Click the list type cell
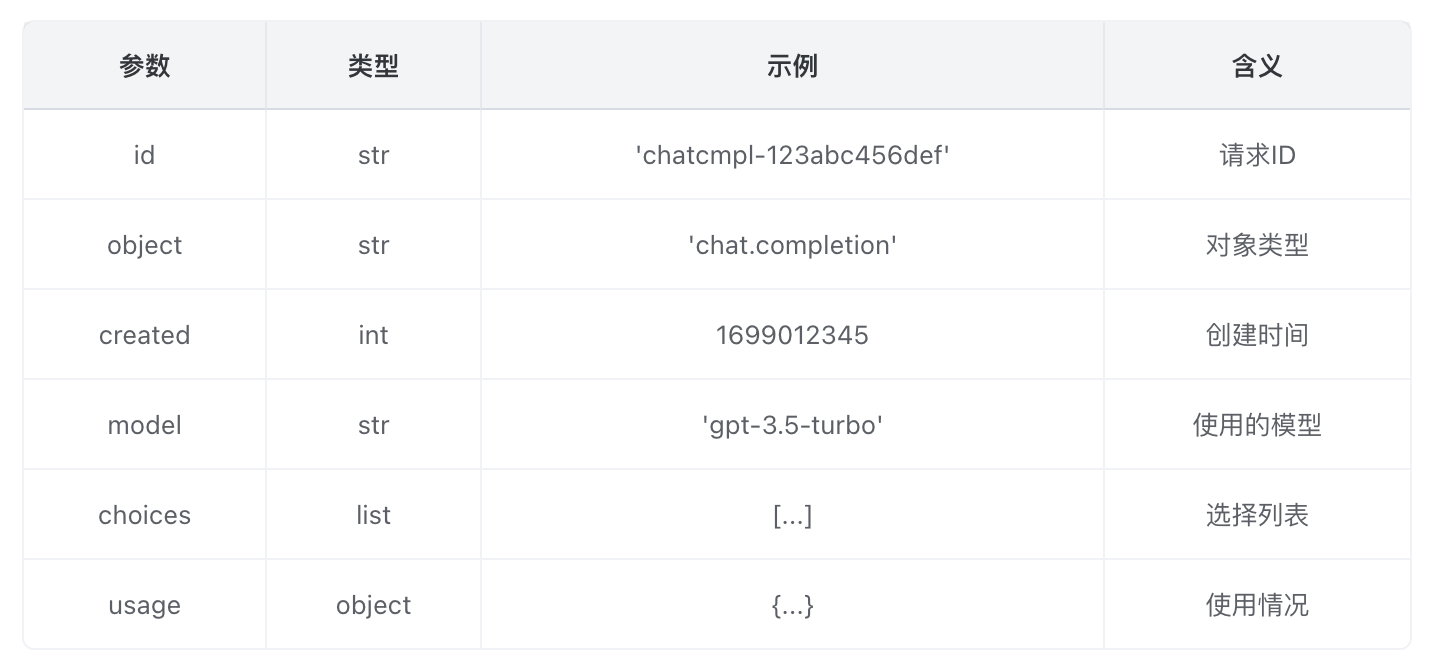Viewport: 1432px width, 666px height. tap(373, 515)
